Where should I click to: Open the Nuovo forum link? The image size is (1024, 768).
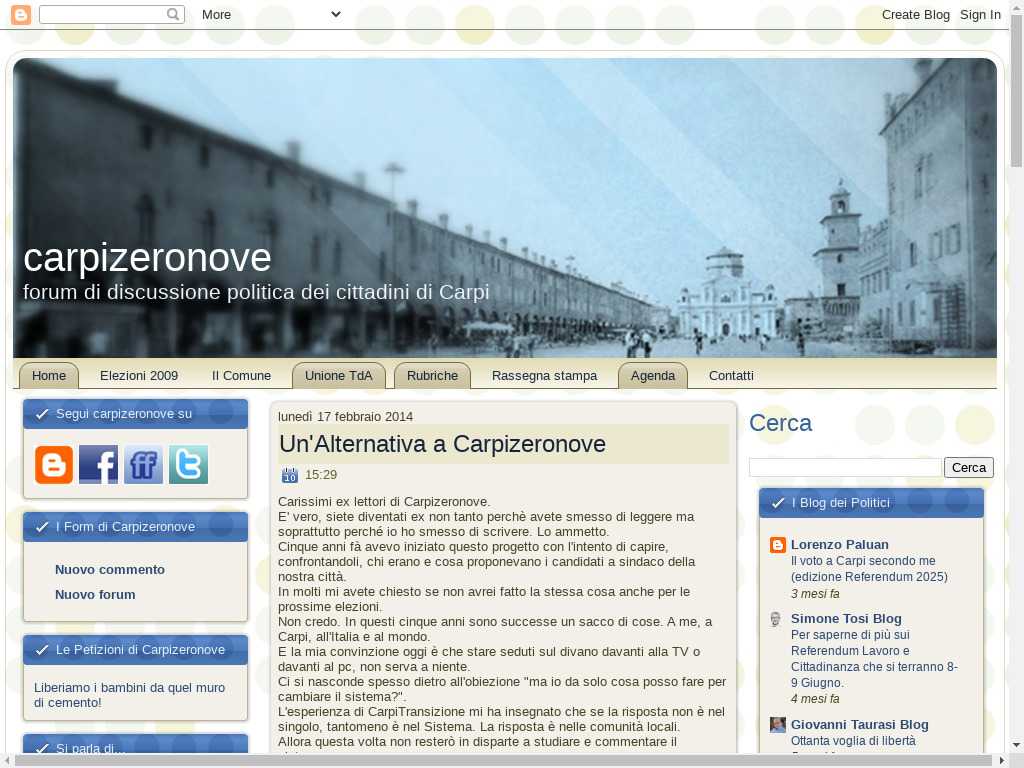click(x=95, y=595)
